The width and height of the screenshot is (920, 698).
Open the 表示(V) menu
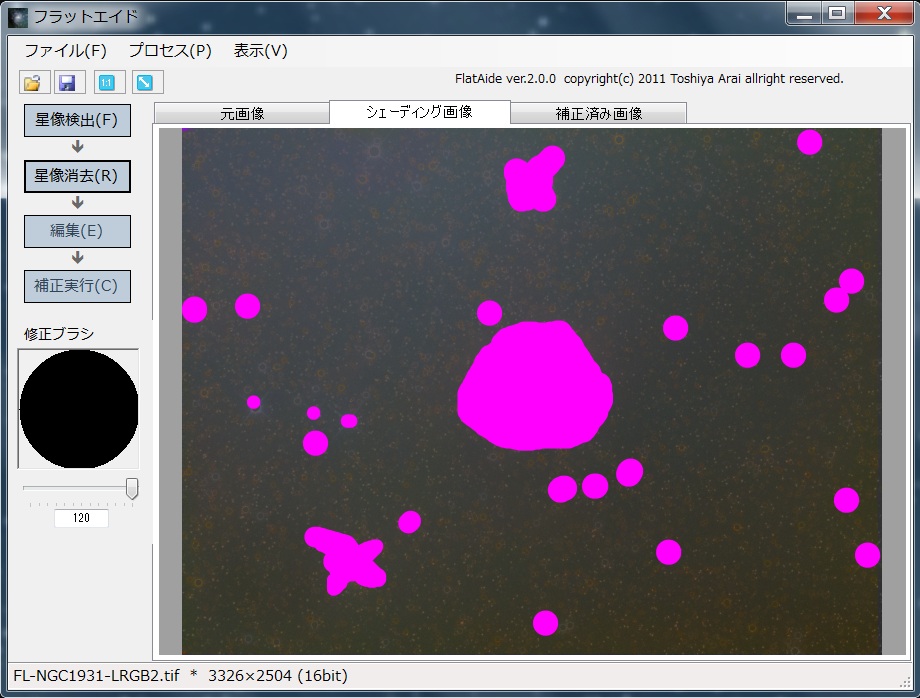tap(261, 51)
